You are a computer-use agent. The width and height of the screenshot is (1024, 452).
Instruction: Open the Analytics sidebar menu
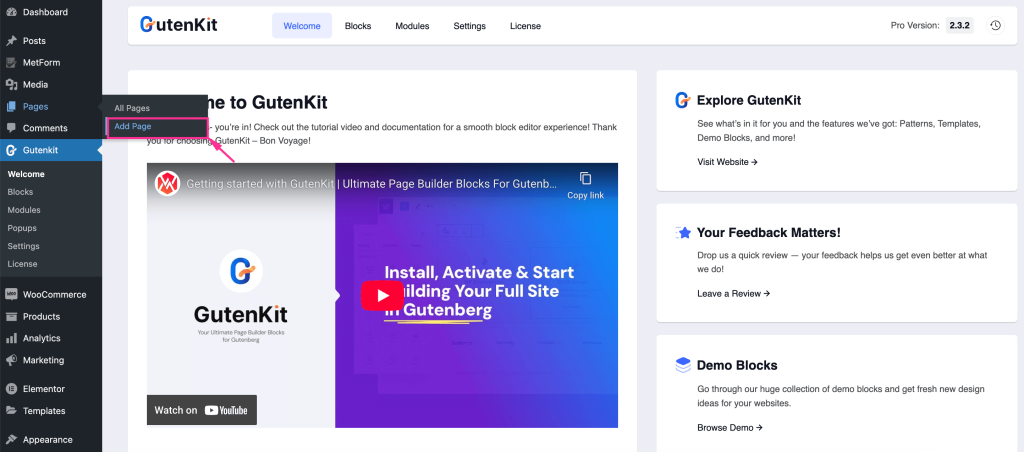(x=41, y=338)
